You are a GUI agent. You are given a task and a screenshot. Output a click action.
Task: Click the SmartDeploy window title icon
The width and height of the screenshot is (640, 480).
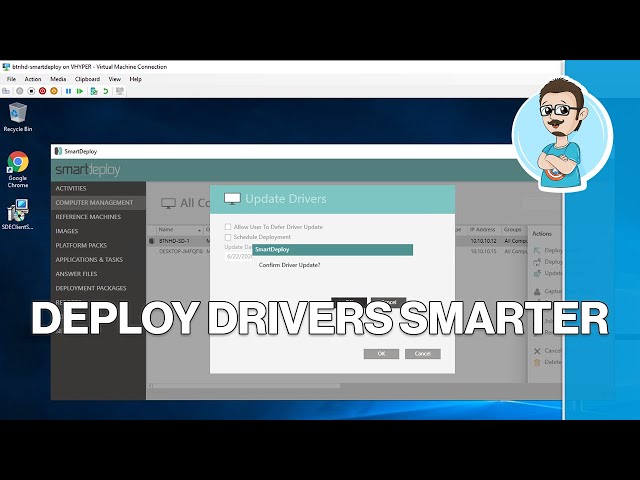click(58, 151)
